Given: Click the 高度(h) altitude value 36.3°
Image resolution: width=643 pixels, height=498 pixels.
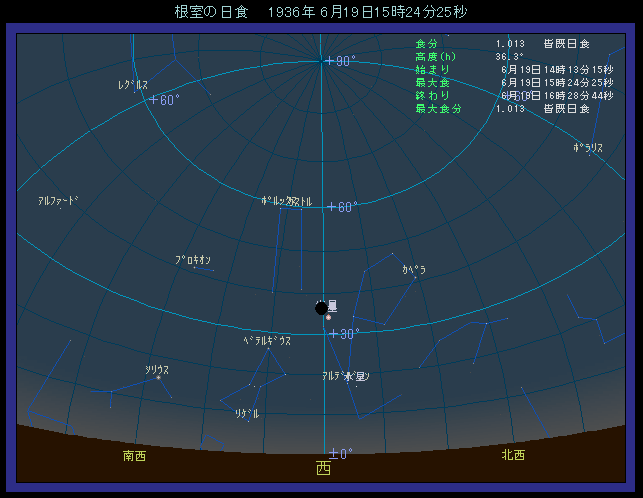Looking at the screenshot, I should 510,57.
